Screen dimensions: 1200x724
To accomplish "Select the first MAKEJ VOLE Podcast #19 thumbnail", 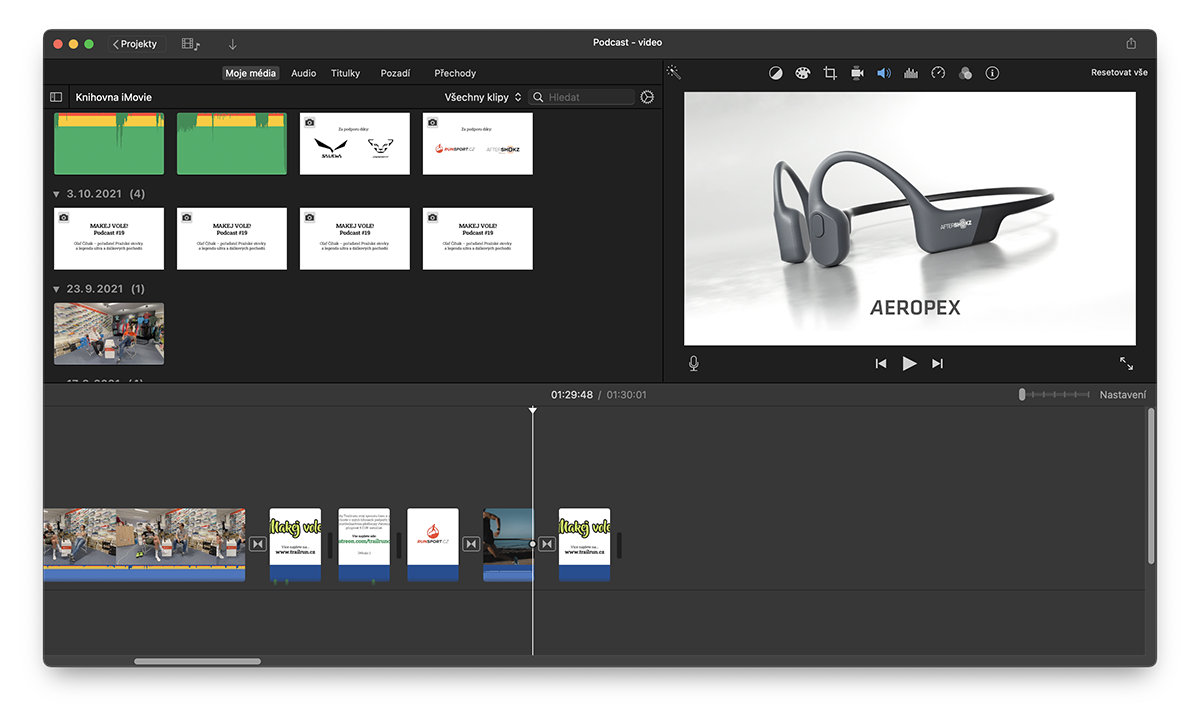I will pyautogui.click(x=109, y=238).
